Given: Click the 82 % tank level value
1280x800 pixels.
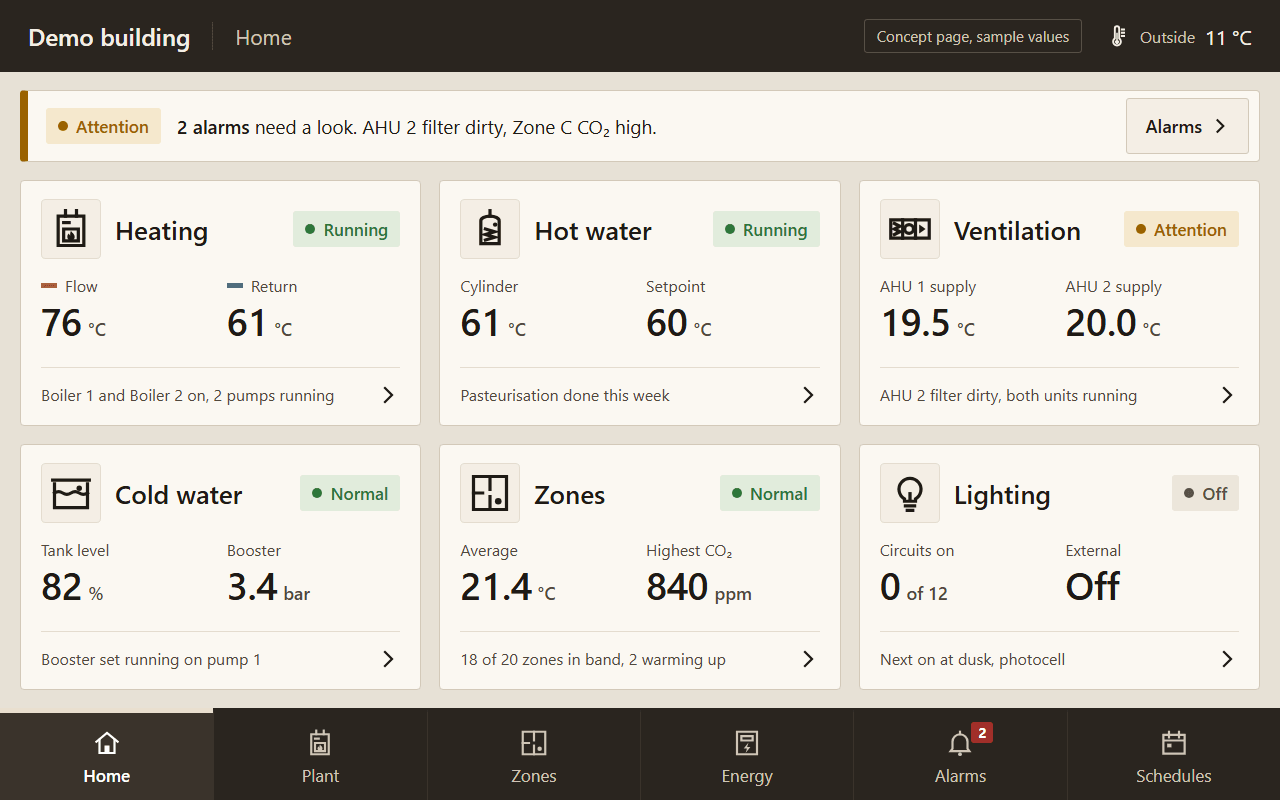Looking at the screenshot, I should [72, 587].
